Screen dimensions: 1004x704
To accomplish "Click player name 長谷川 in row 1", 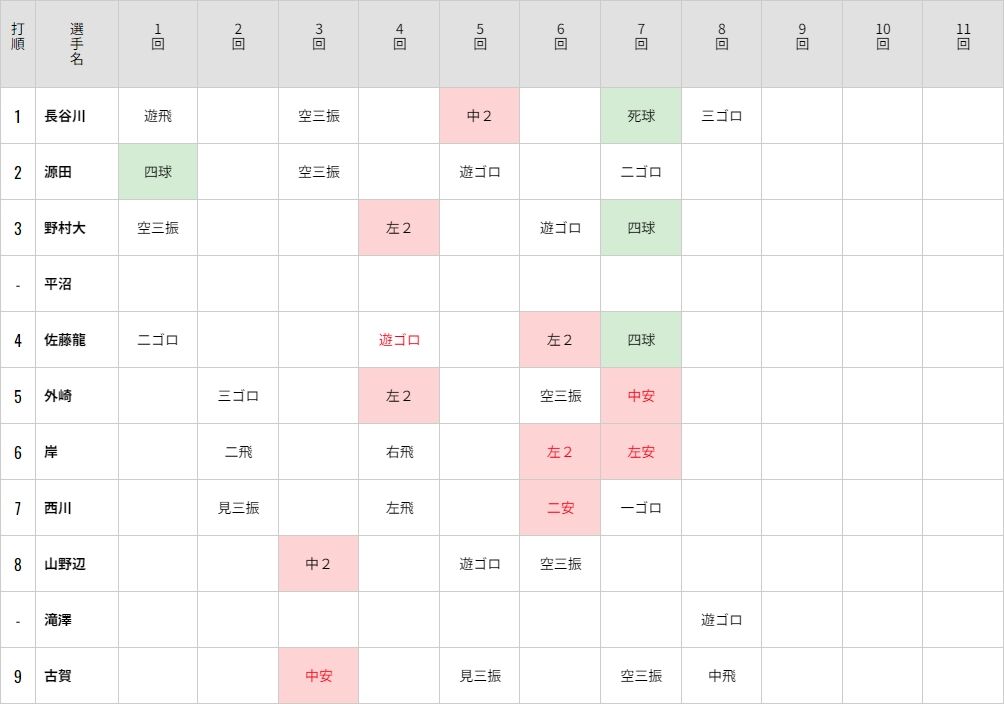I will [x=65, y=116].
